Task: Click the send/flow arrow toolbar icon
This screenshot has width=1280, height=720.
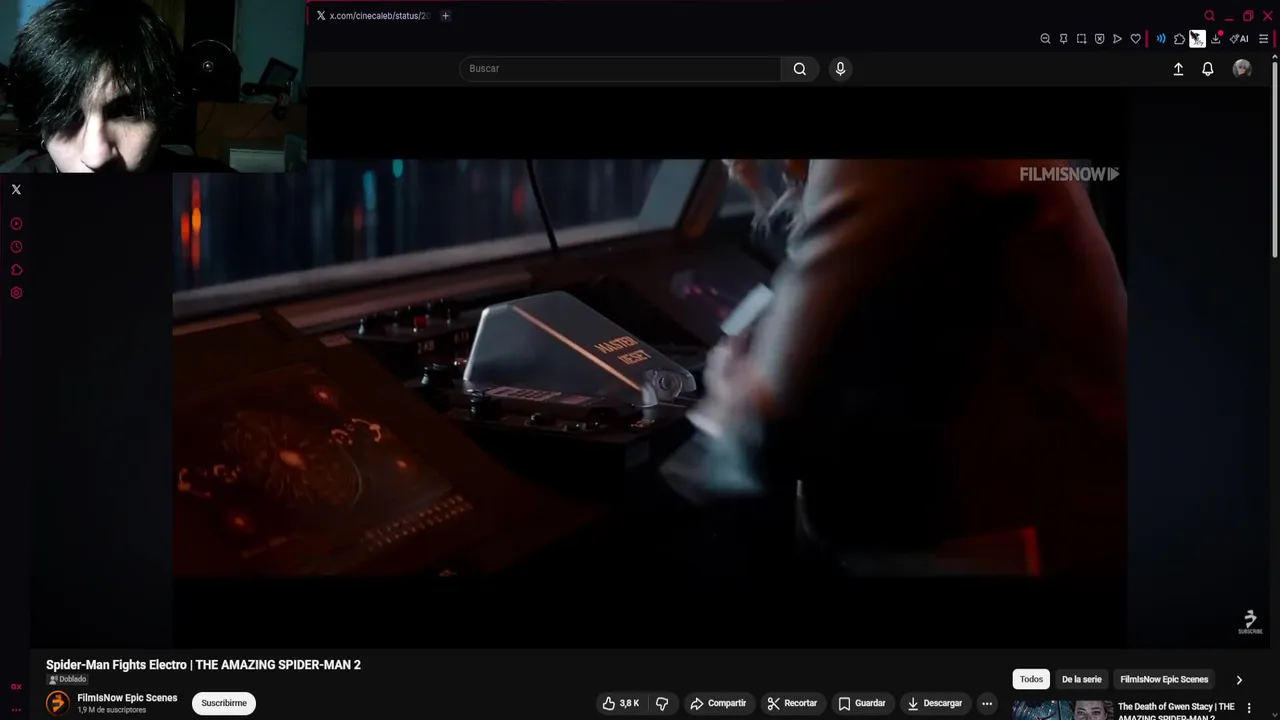Action: [1117, 39]
